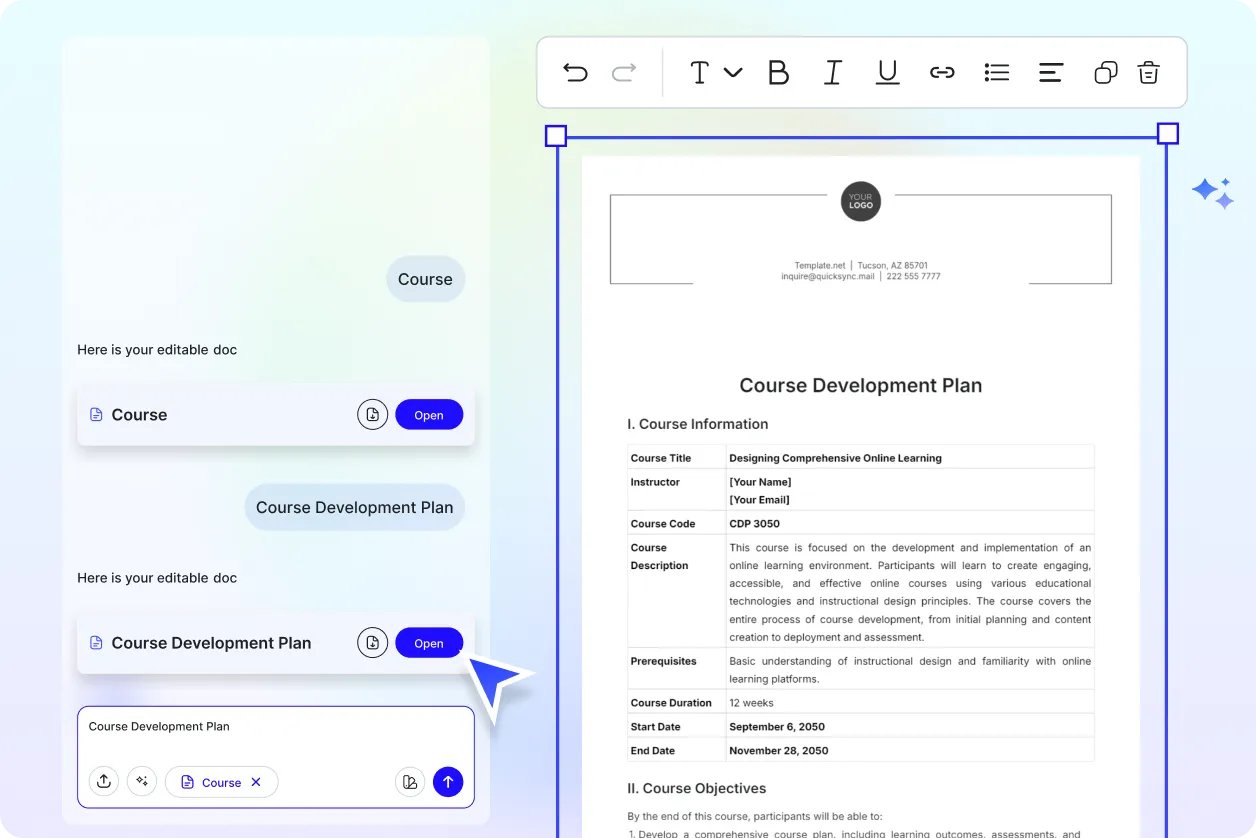This screenshot has height=838, width=1256.
Task: Apply bulleted list formatting
Action: (x=996, y=72)
